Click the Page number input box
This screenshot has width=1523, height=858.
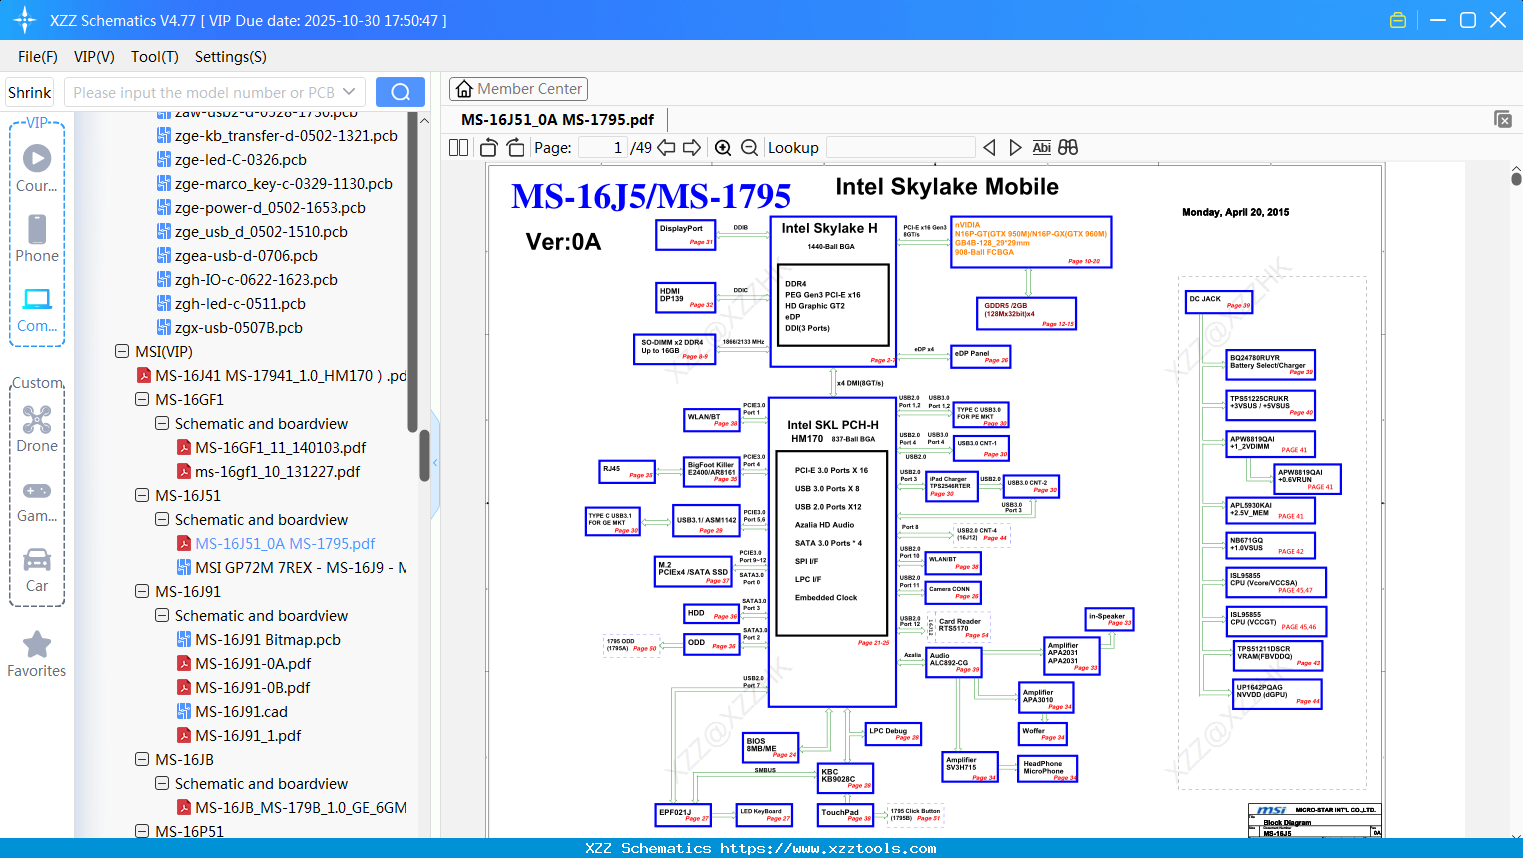[x=603, y=148]
